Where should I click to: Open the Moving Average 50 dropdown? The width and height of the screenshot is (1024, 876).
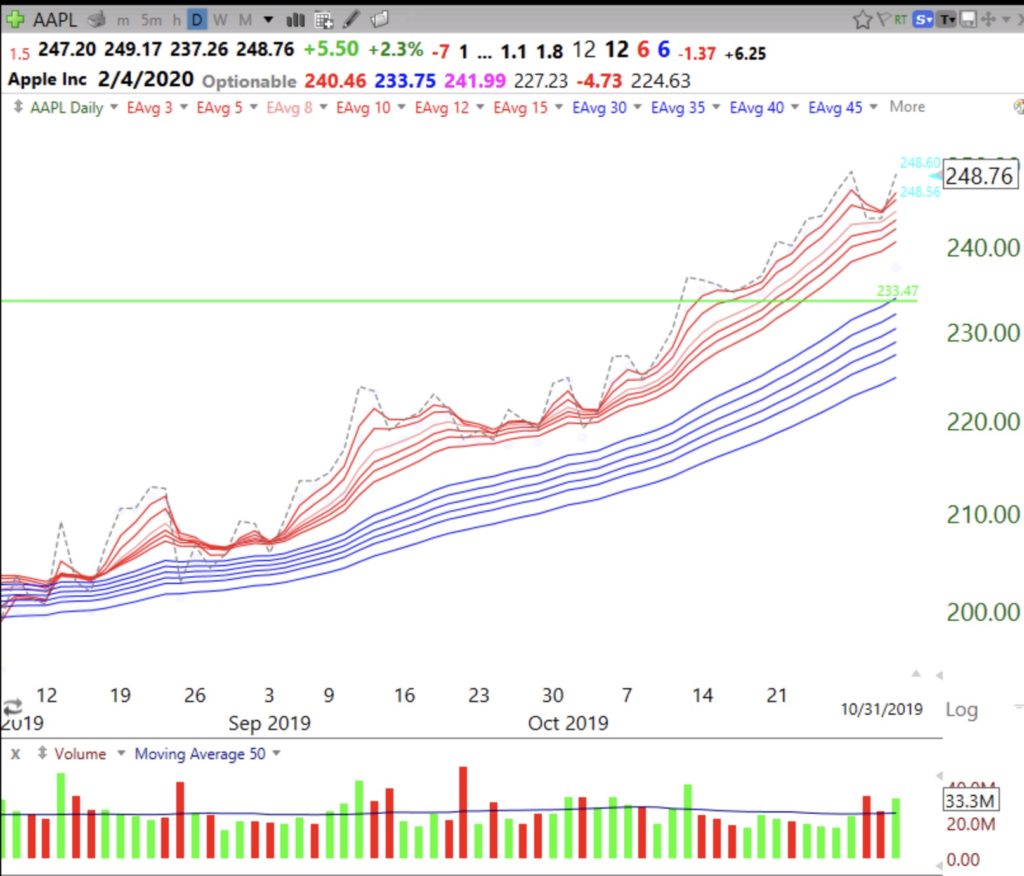276,754
